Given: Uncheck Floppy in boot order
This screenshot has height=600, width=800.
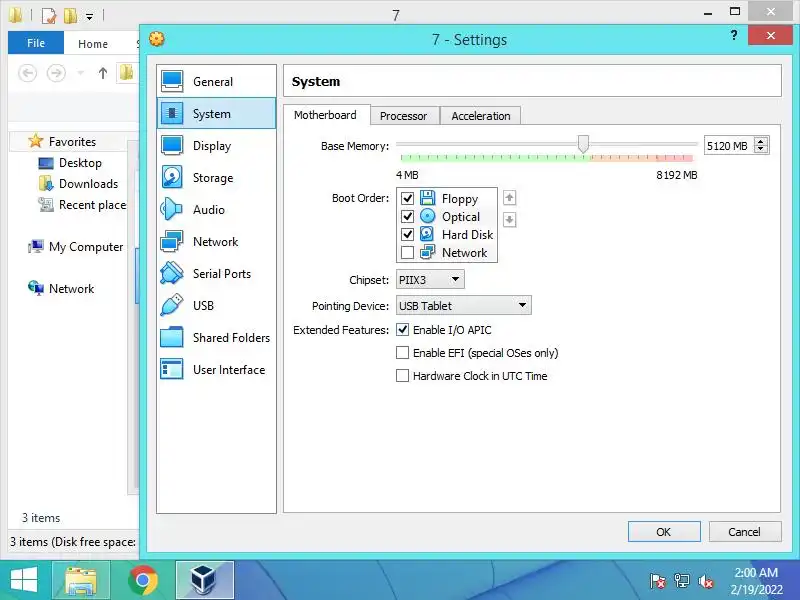Looking at the screenshot, I should click(x=407, y=198).
